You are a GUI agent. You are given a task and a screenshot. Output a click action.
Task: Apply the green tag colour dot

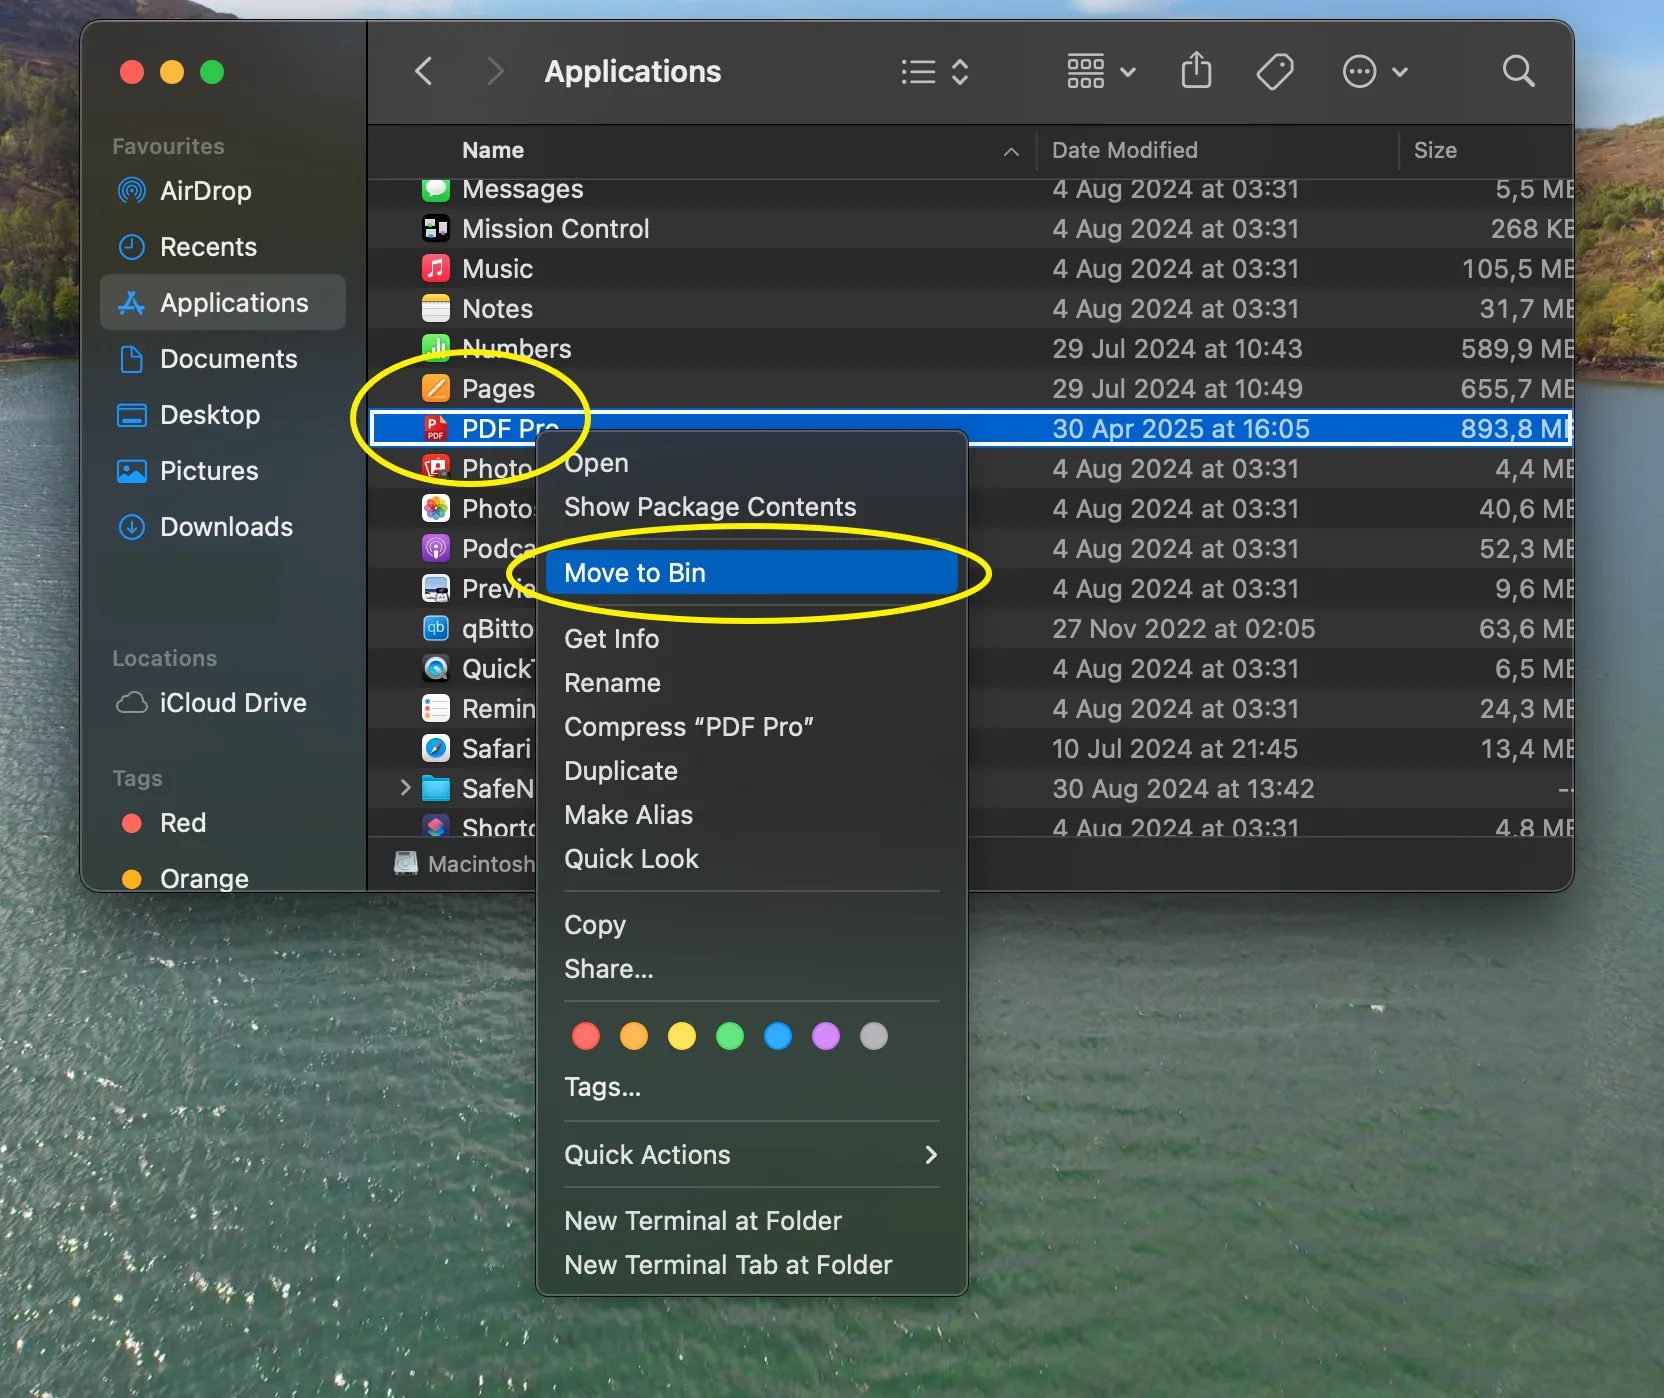(x=730, y=1036)
